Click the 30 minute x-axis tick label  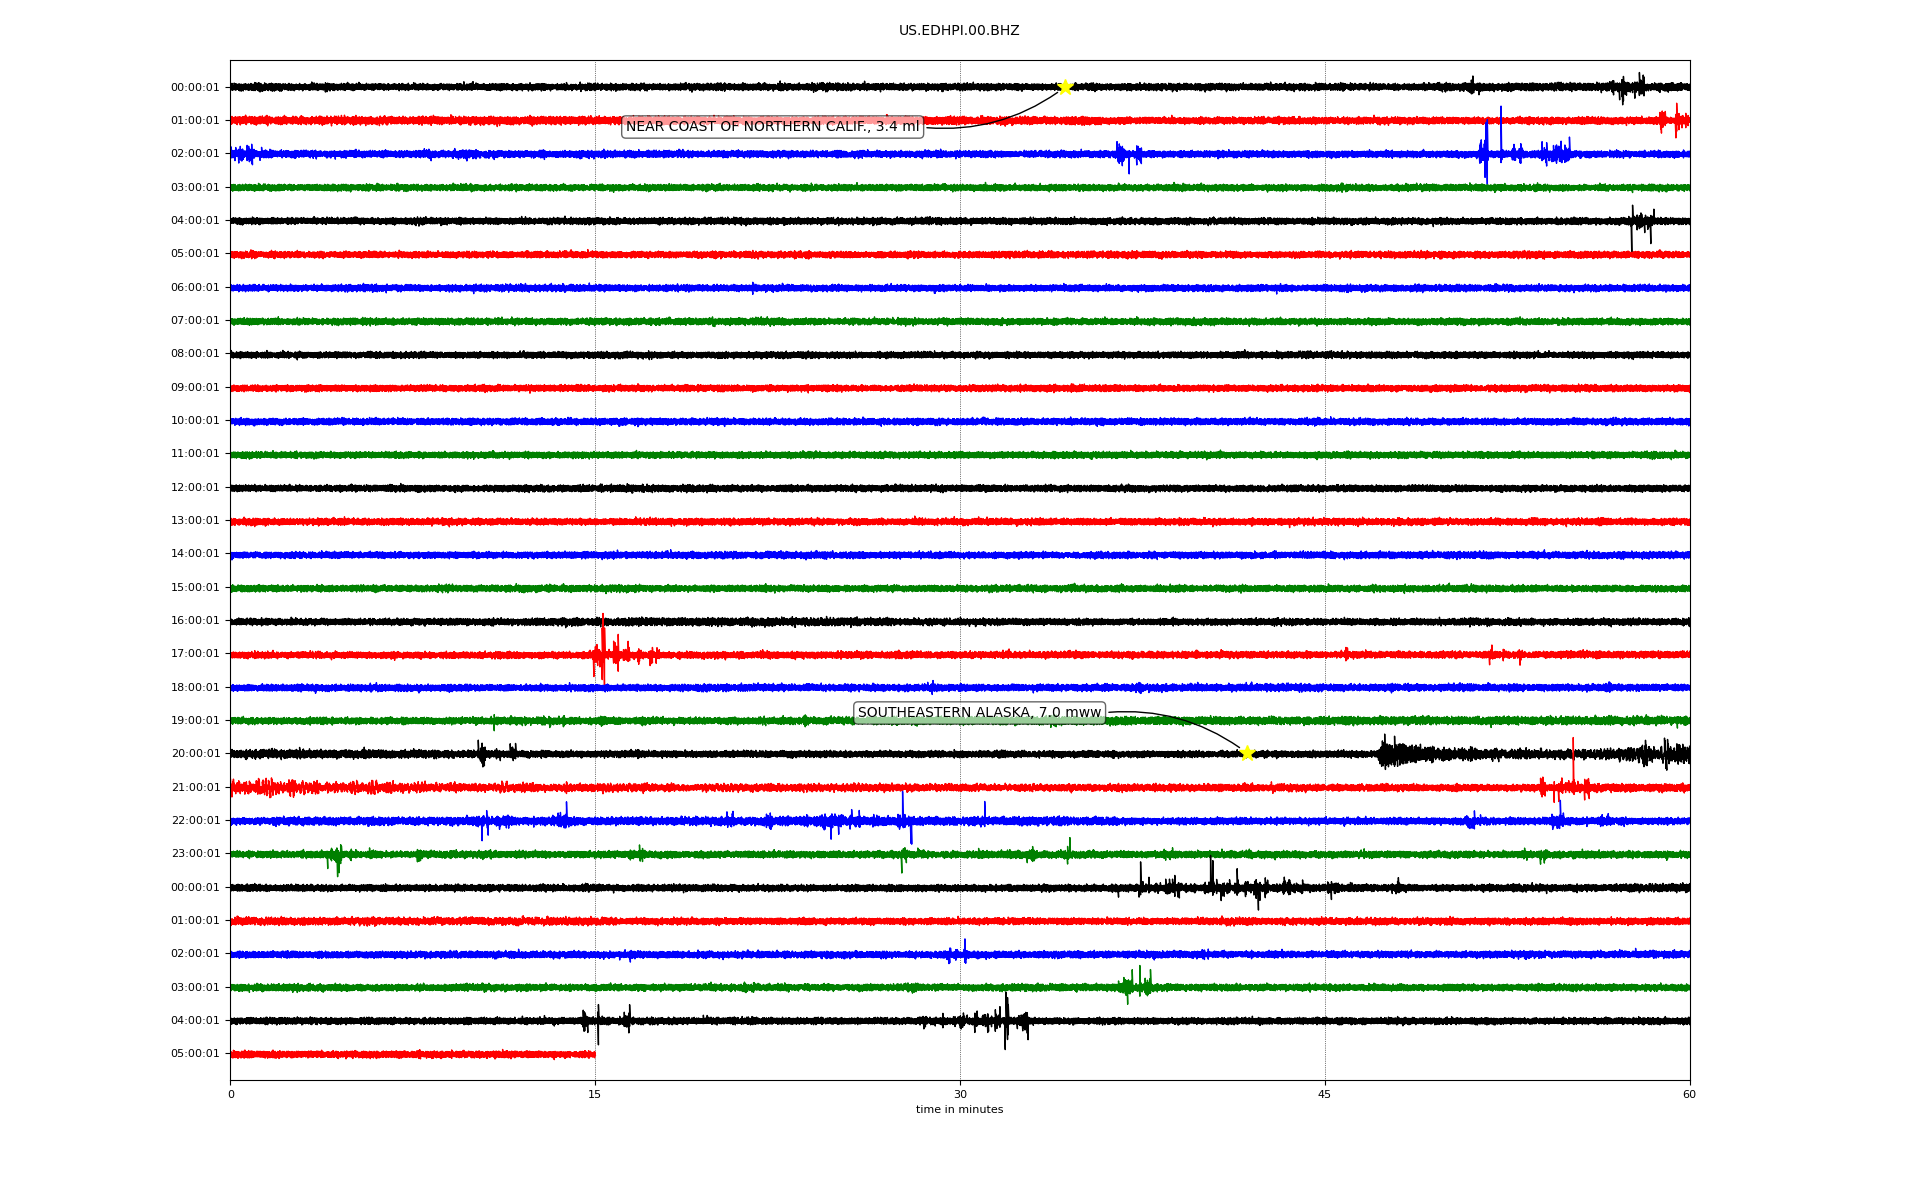point(960,1094)
